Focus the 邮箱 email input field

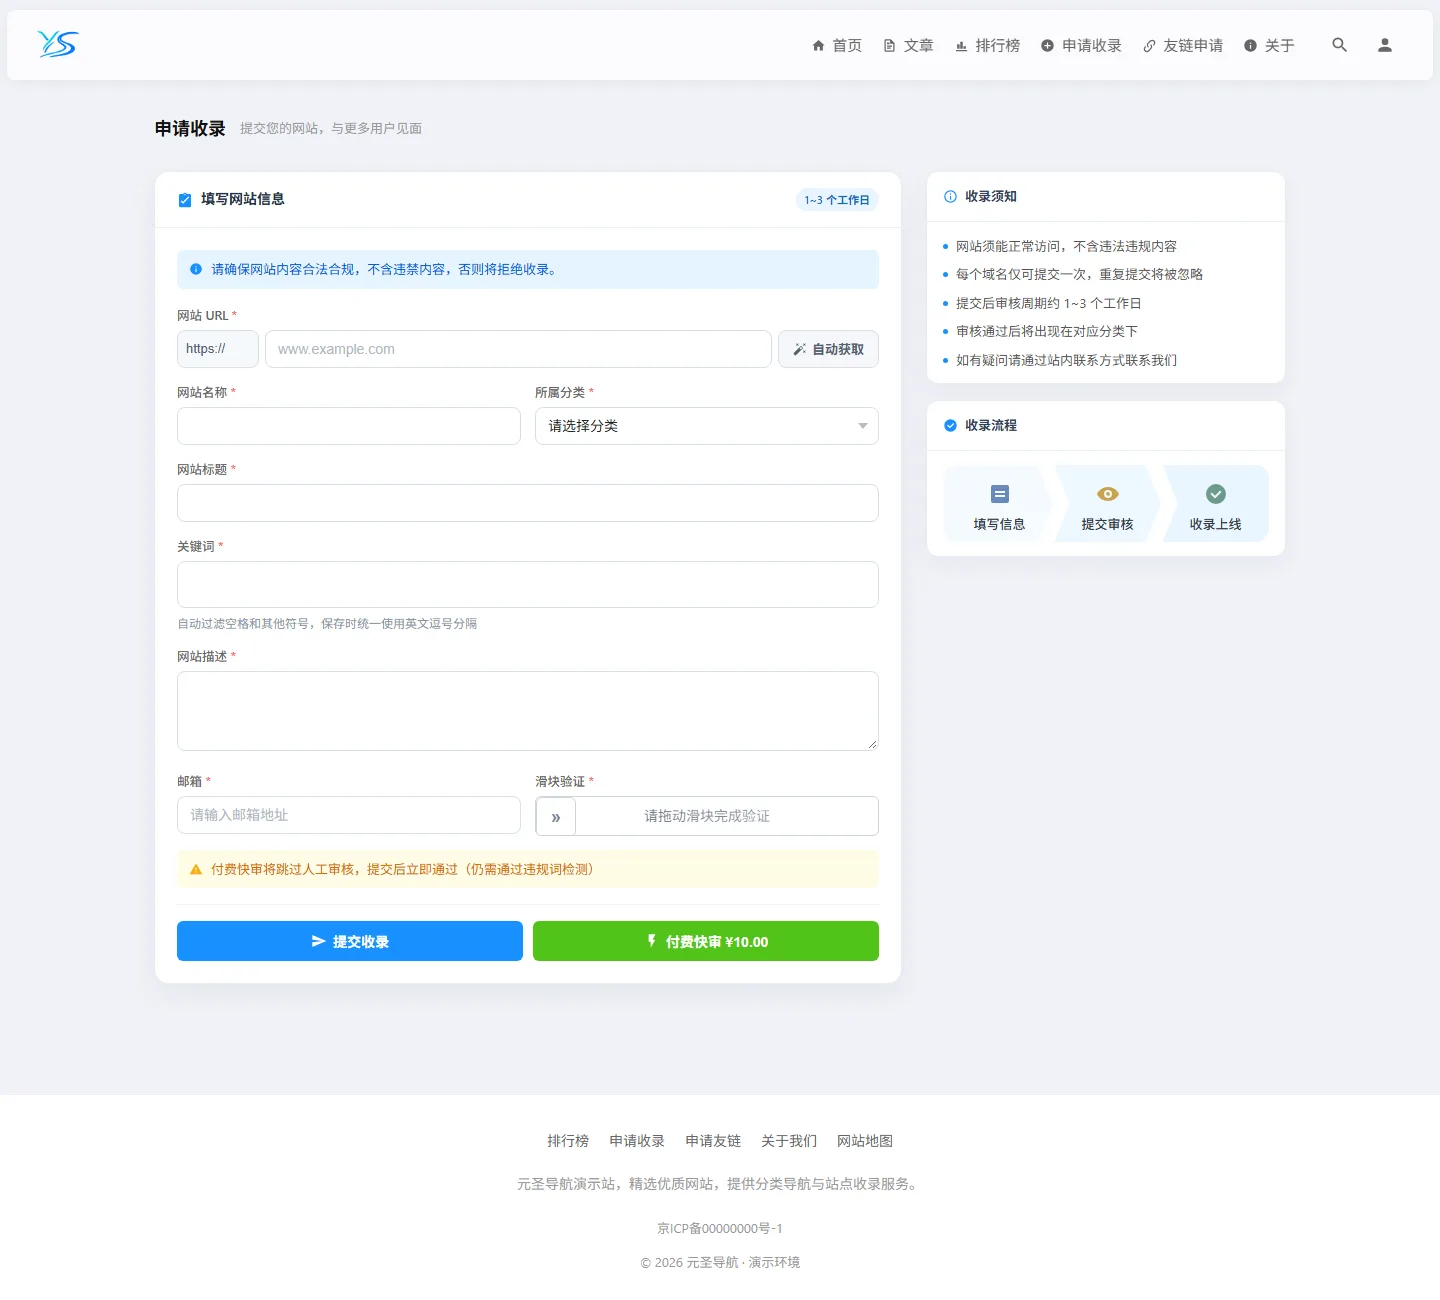349,815
